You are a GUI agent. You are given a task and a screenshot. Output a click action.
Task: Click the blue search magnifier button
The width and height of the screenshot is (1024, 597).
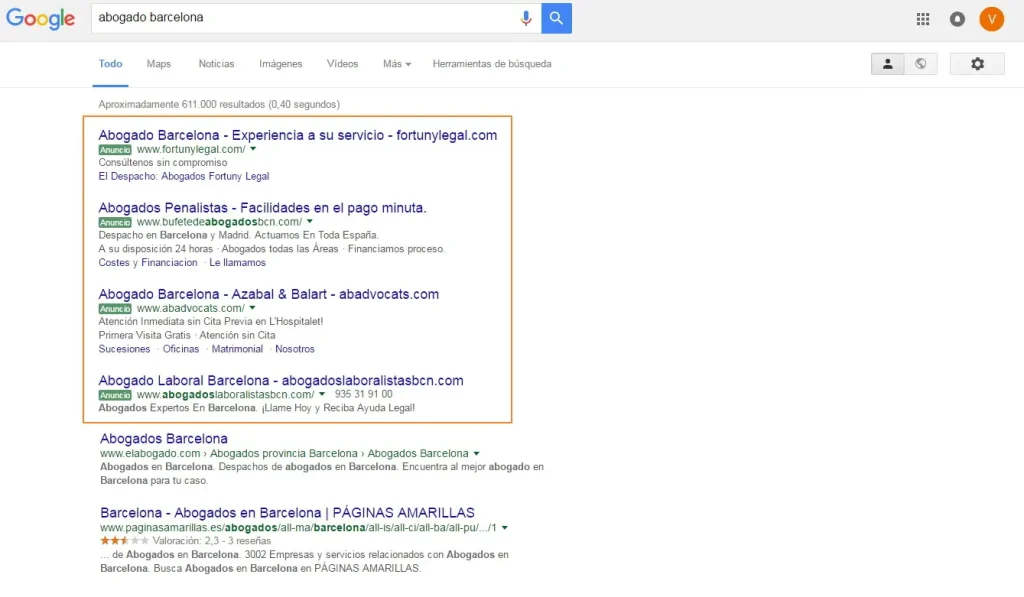tap(556, 18)
